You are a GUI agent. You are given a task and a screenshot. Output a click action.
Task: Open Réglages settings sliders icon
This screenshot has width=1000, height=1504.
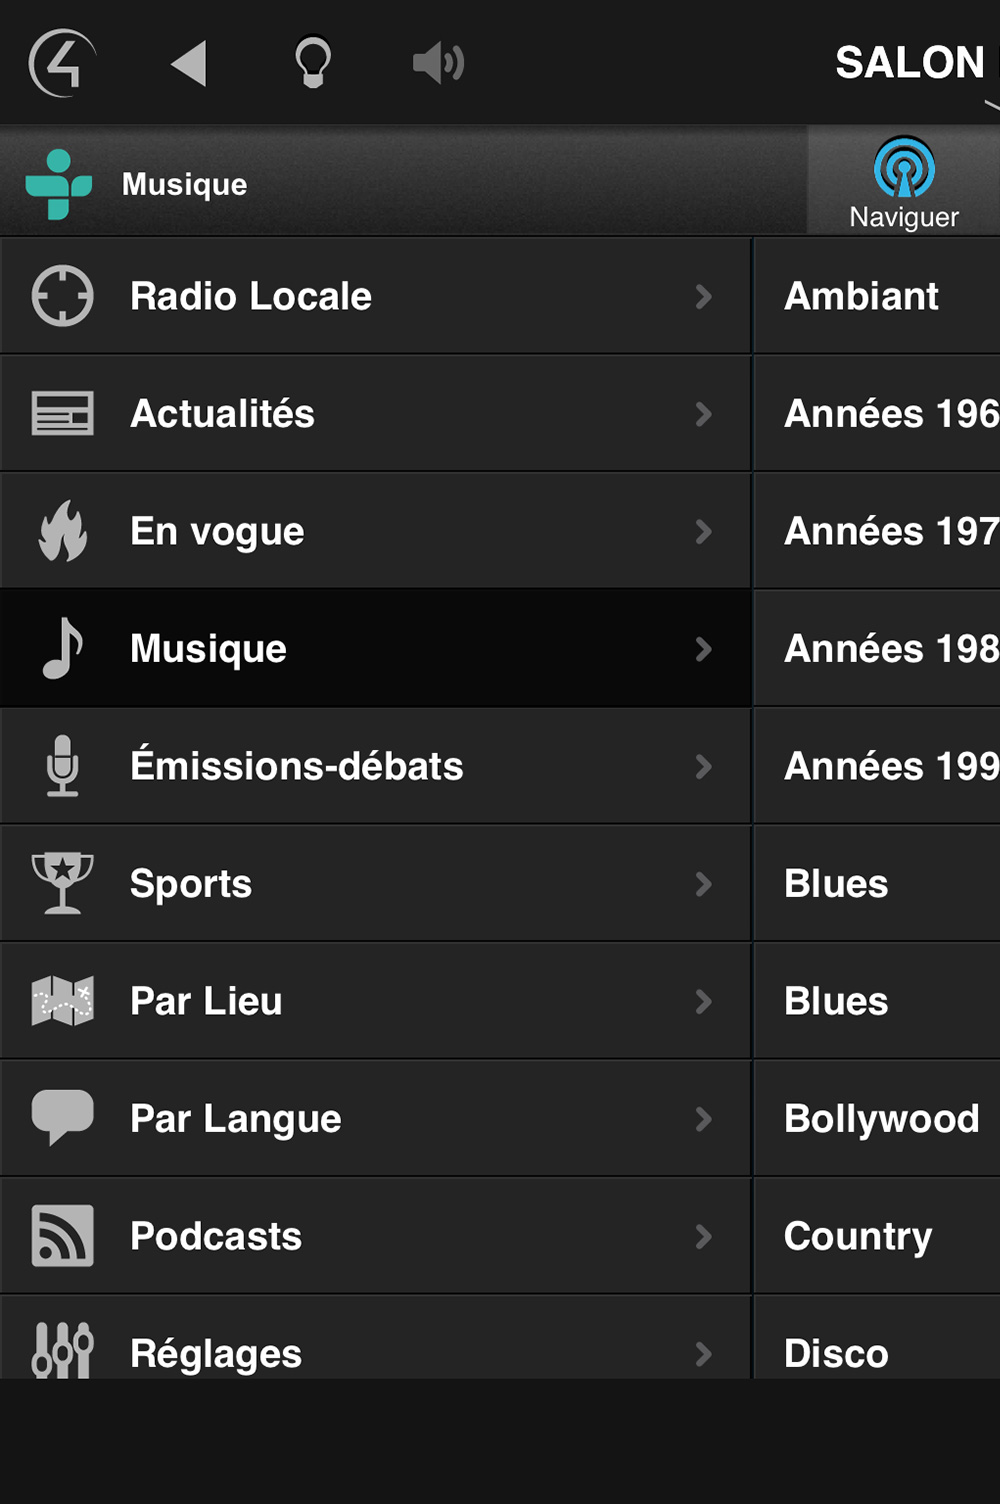pyautogui.click(x=62, y=1350)
